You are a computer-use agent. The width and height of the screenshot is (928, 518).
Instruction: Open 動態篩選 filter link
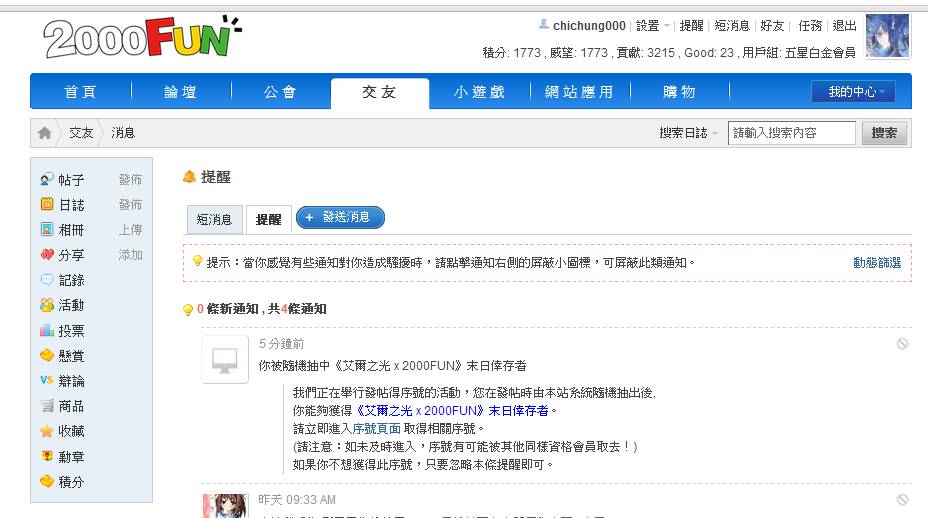[876, 263]
